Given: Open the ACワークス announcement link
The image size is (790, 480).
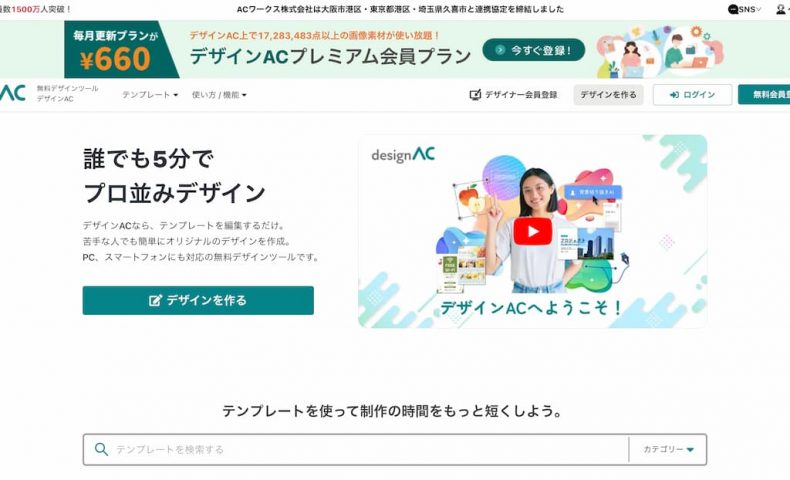Looking at the screenshot, I should pos(400,9).
